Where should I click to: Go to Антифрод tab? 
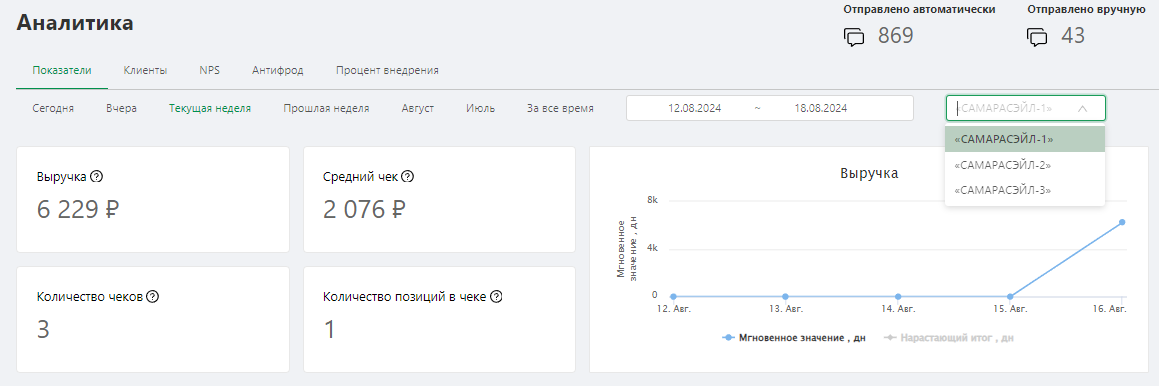coord(278,70)
